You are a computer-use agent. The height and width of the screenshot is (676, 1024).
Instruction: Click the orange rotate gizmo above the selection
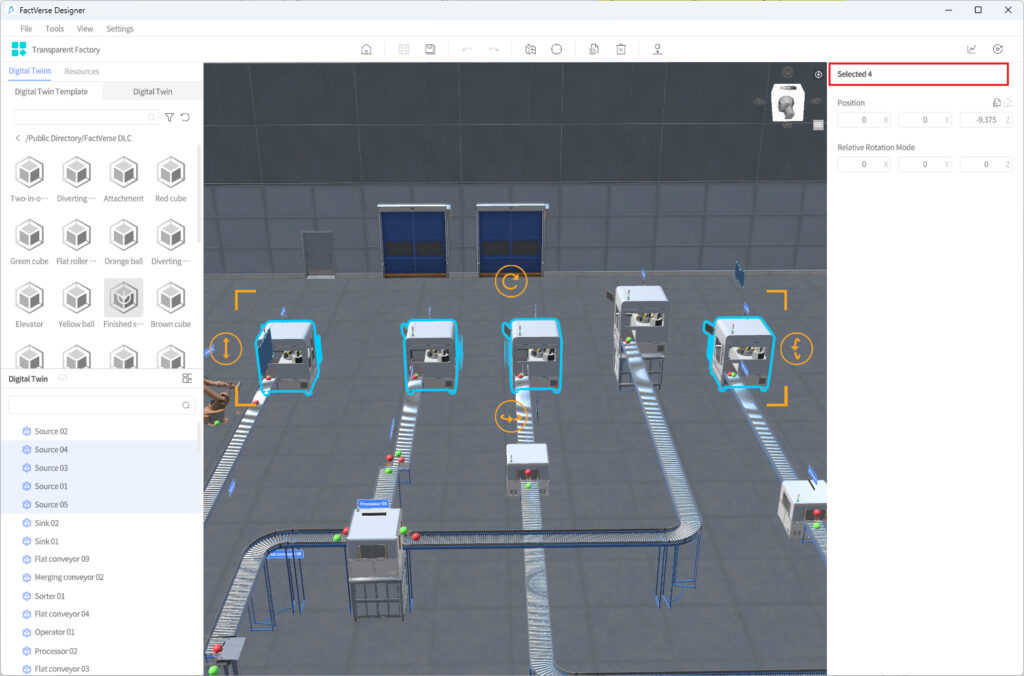[511, 282]
